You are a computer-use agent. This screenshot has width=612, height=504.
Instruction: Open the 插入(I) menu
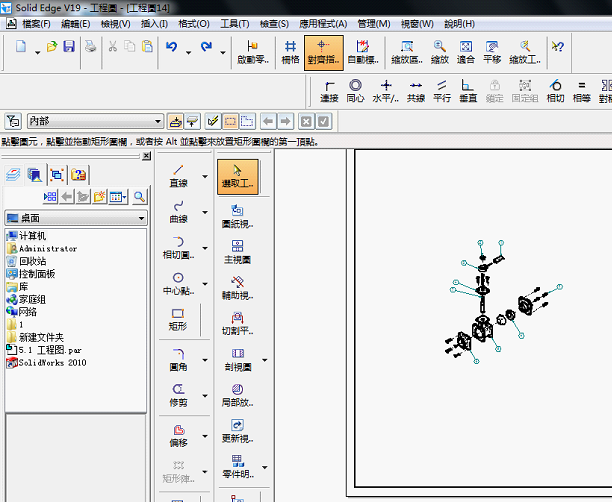[x=154, y=24]
